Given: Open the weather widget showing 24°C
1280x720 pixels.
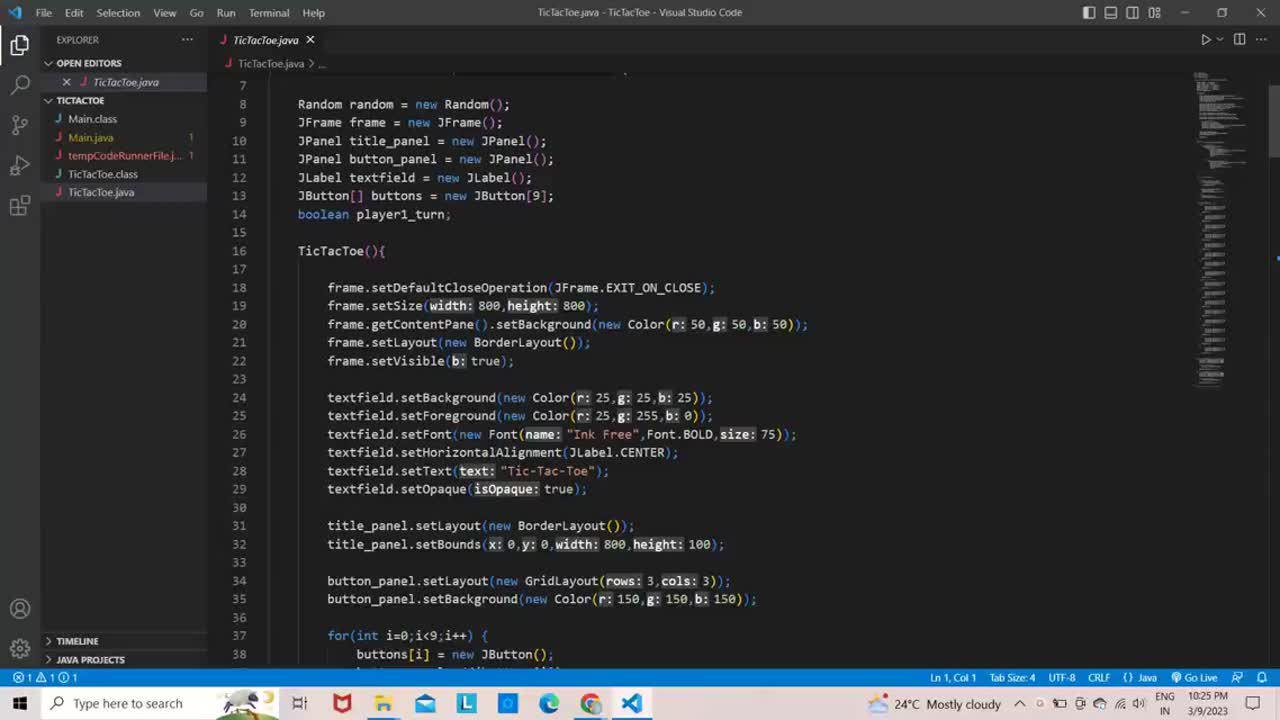Looking at the screenshot, I should coord(935,703).
